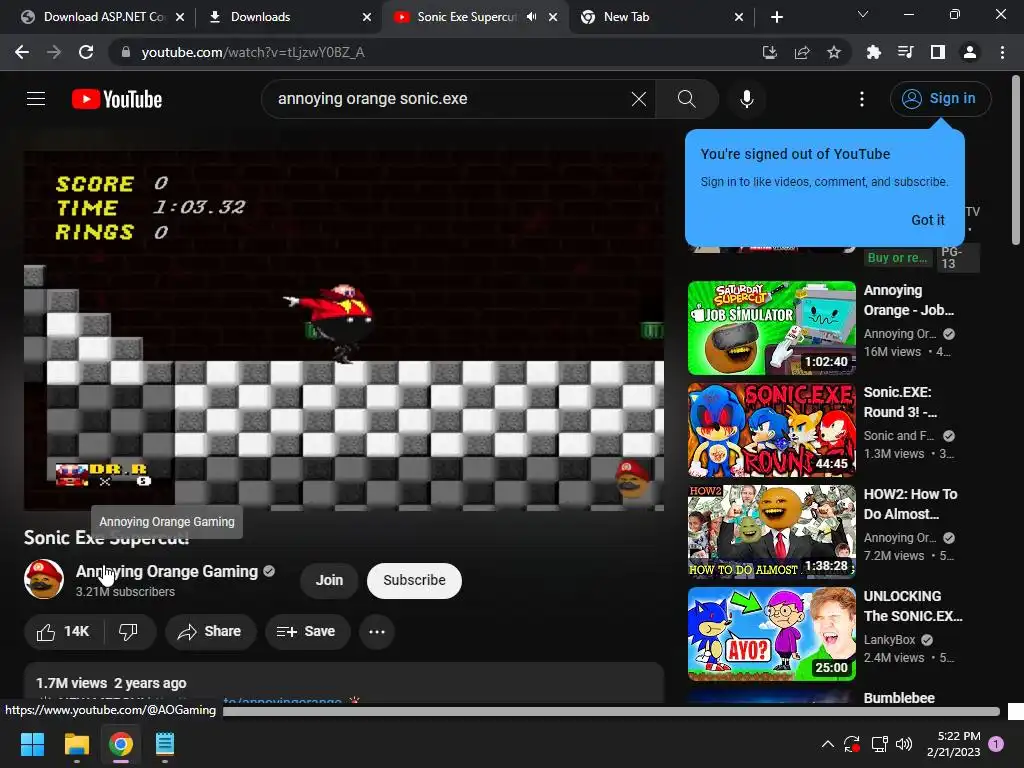The width and height of the screenshot is (1024, 768).
Task: Share the video
Action: click(210, 632)
